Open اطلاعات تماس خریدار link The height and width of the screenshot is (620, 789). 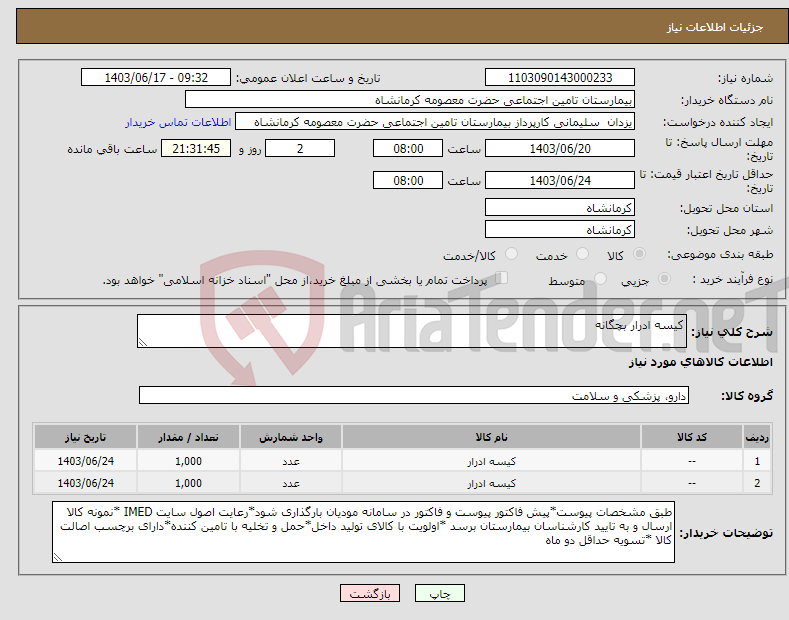point(178,122)
